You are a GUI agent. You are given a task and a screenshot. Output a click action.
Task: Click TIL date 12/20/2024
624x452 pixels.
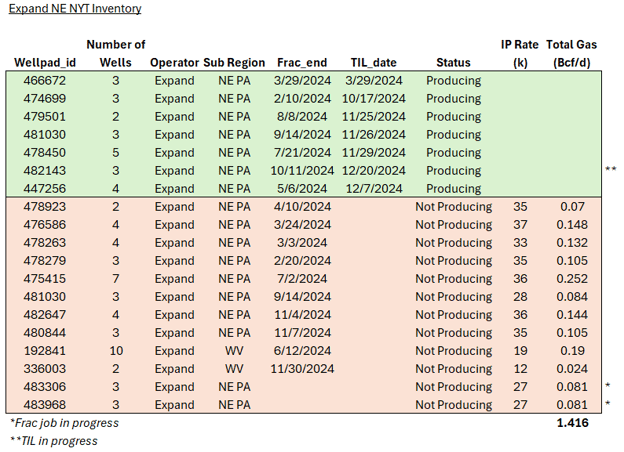tap(374, 171)
